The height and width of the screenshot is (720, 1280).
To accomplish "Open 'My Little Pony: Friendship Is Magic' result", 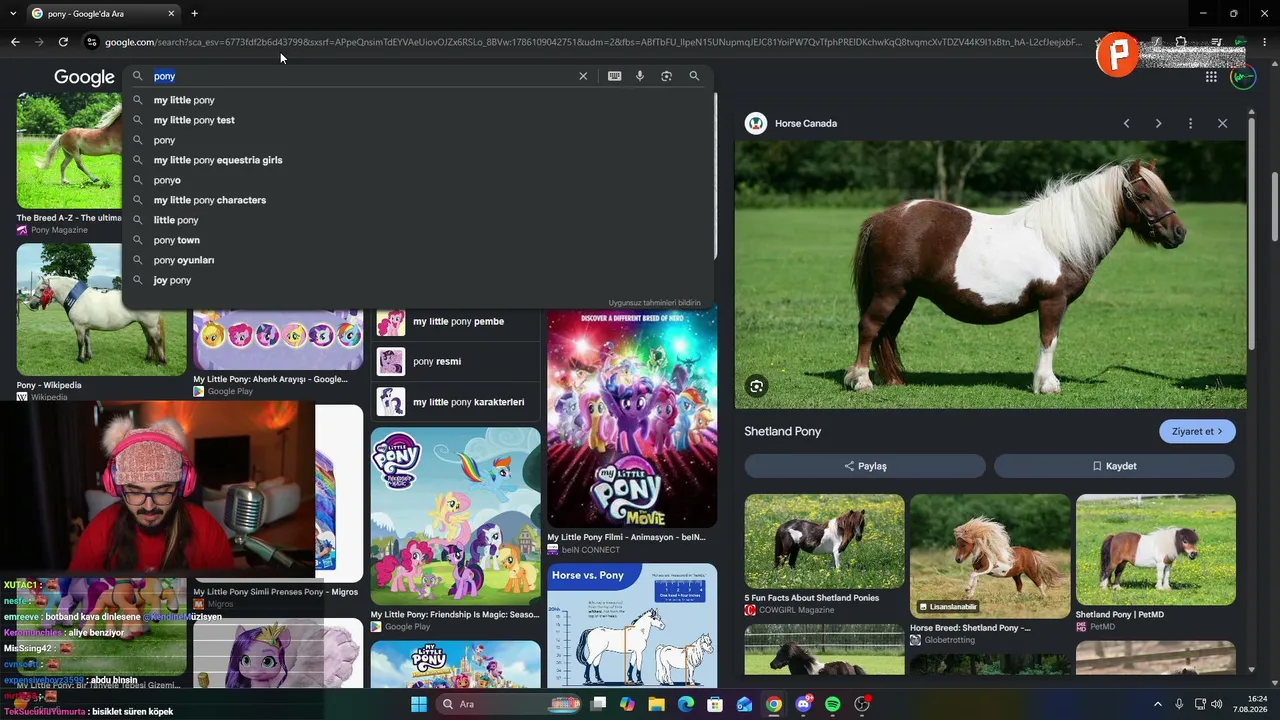I will 455,517.
